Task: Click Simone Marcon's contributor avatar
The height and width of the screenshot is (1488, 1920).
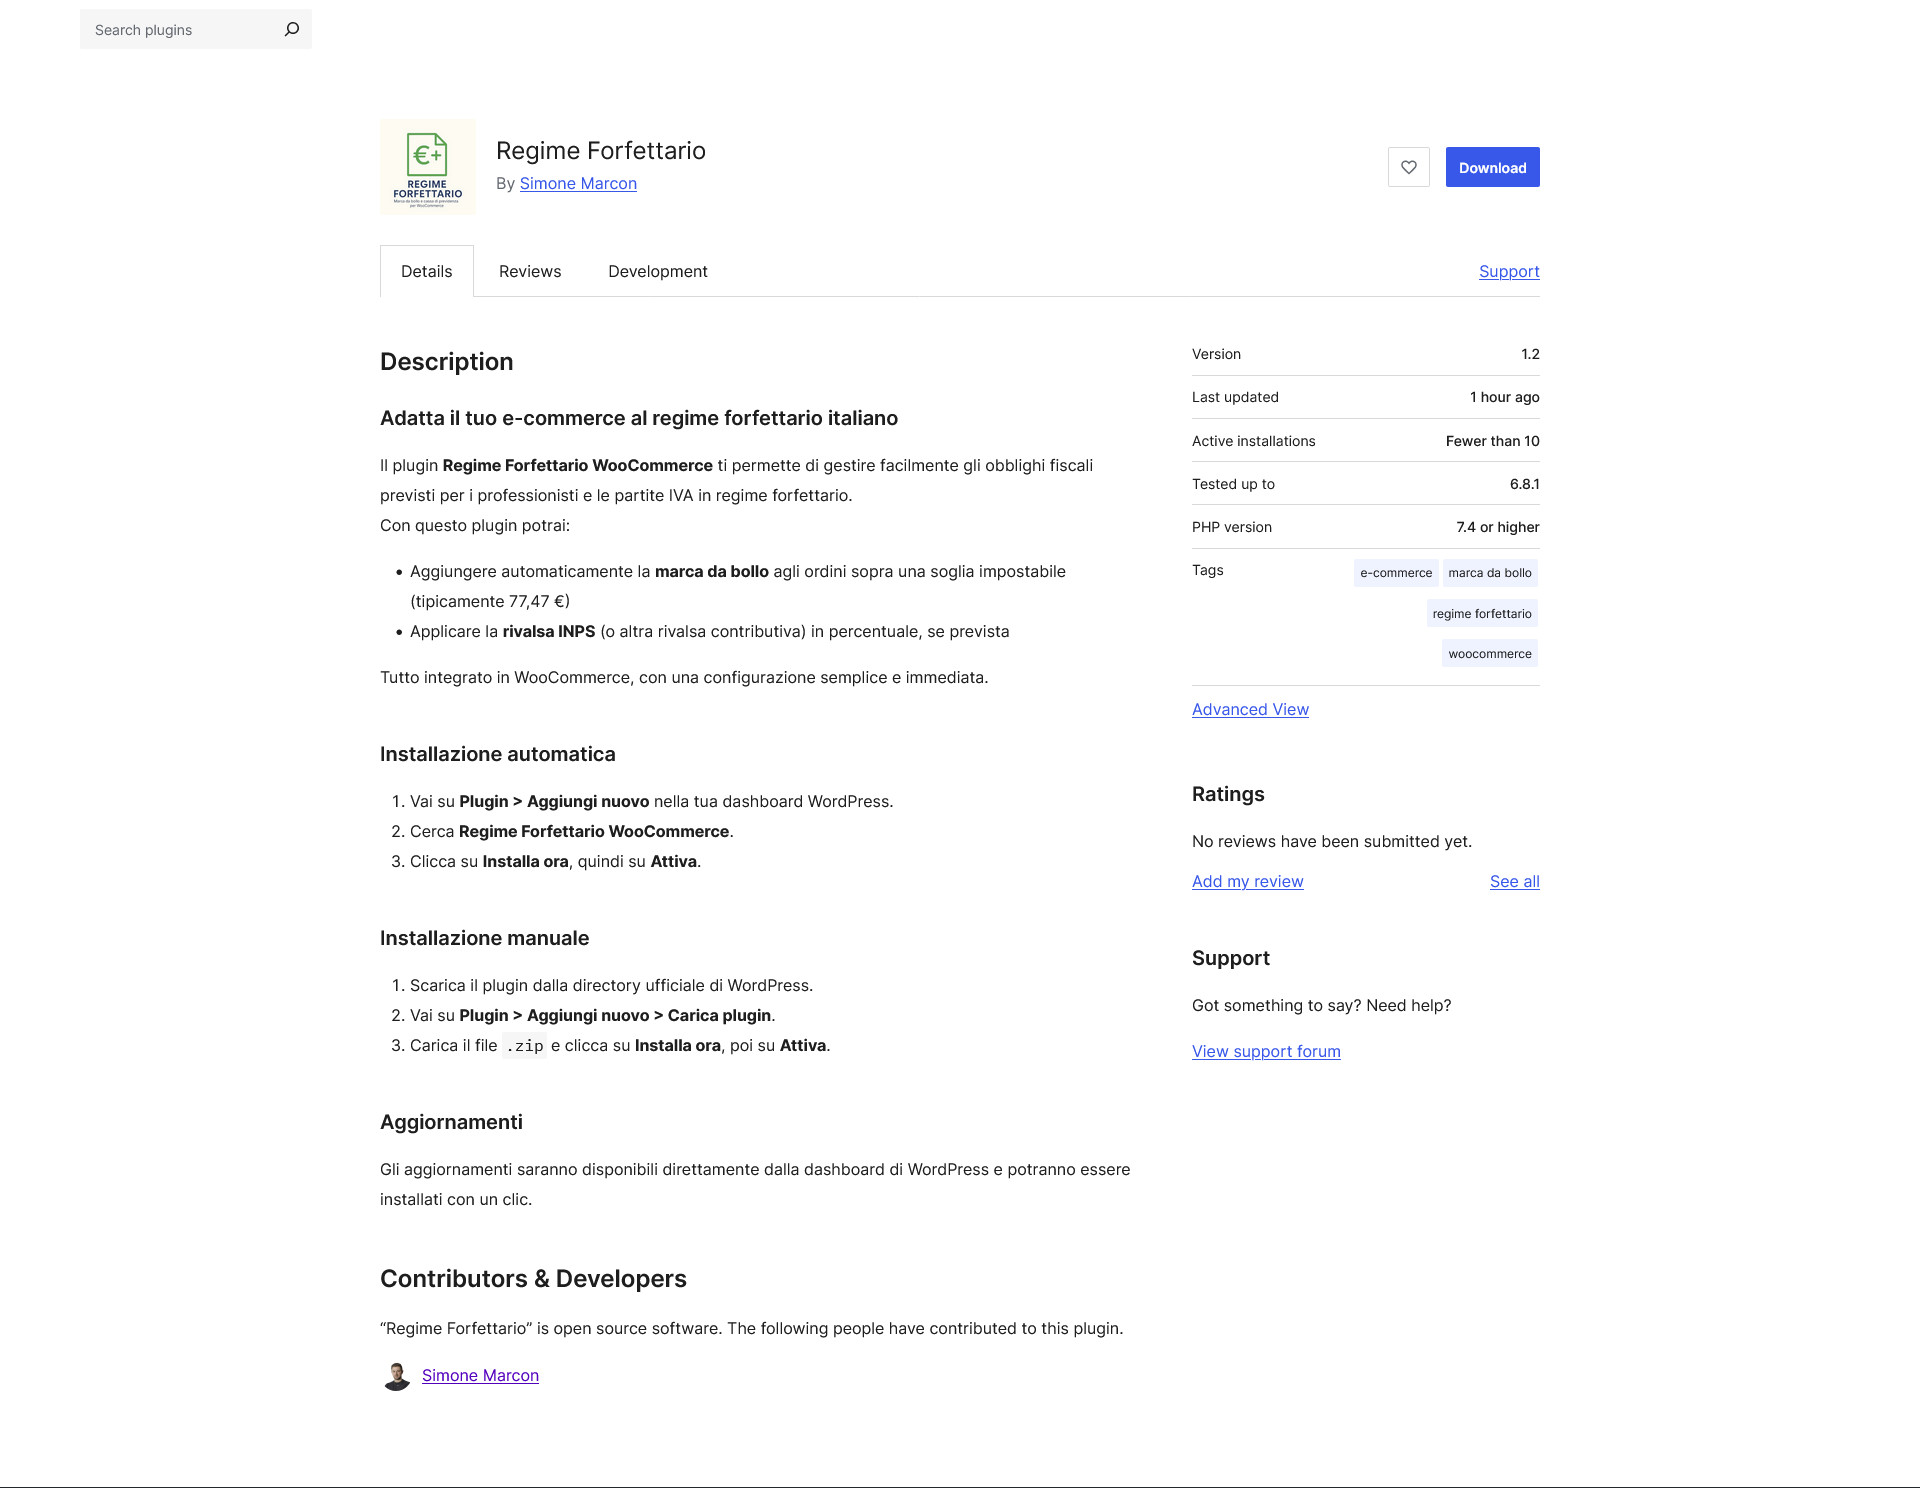Action: (397, 1376)
